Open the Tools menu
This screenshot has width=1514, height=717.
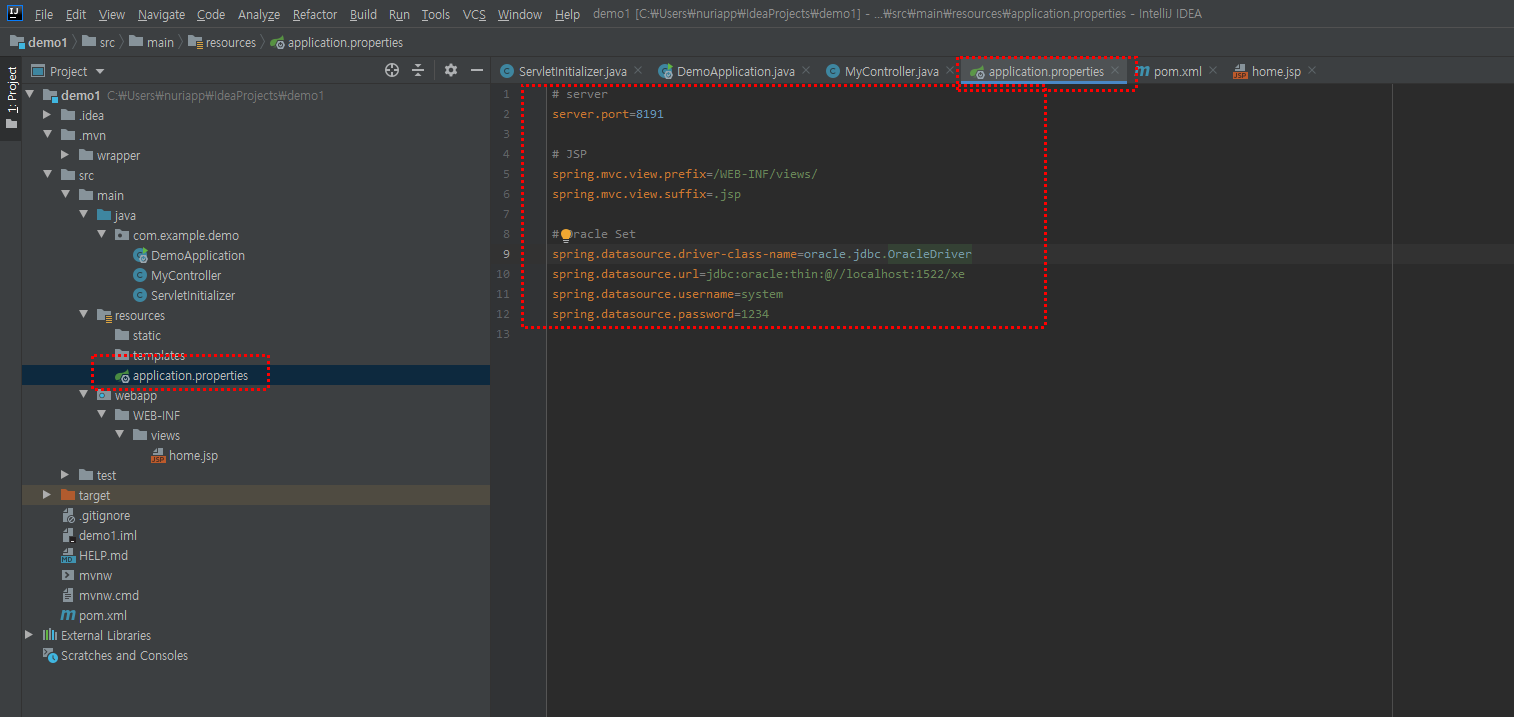tap(436, 15)
